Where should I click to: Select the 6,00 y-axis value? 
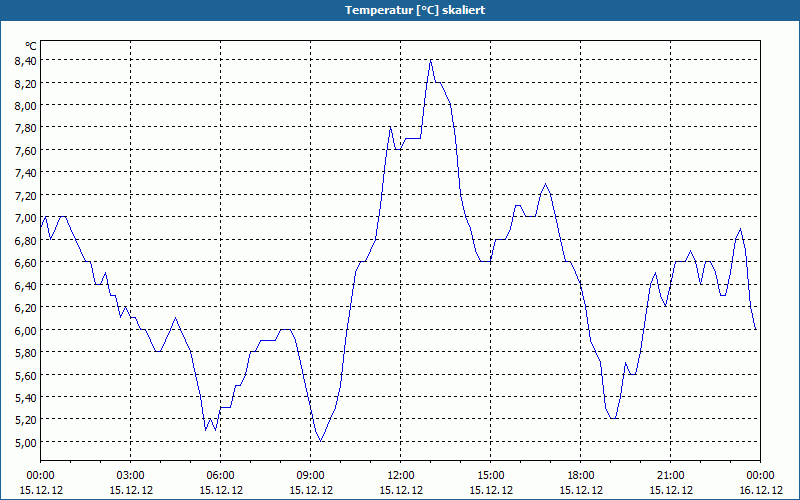click(26, 330)
